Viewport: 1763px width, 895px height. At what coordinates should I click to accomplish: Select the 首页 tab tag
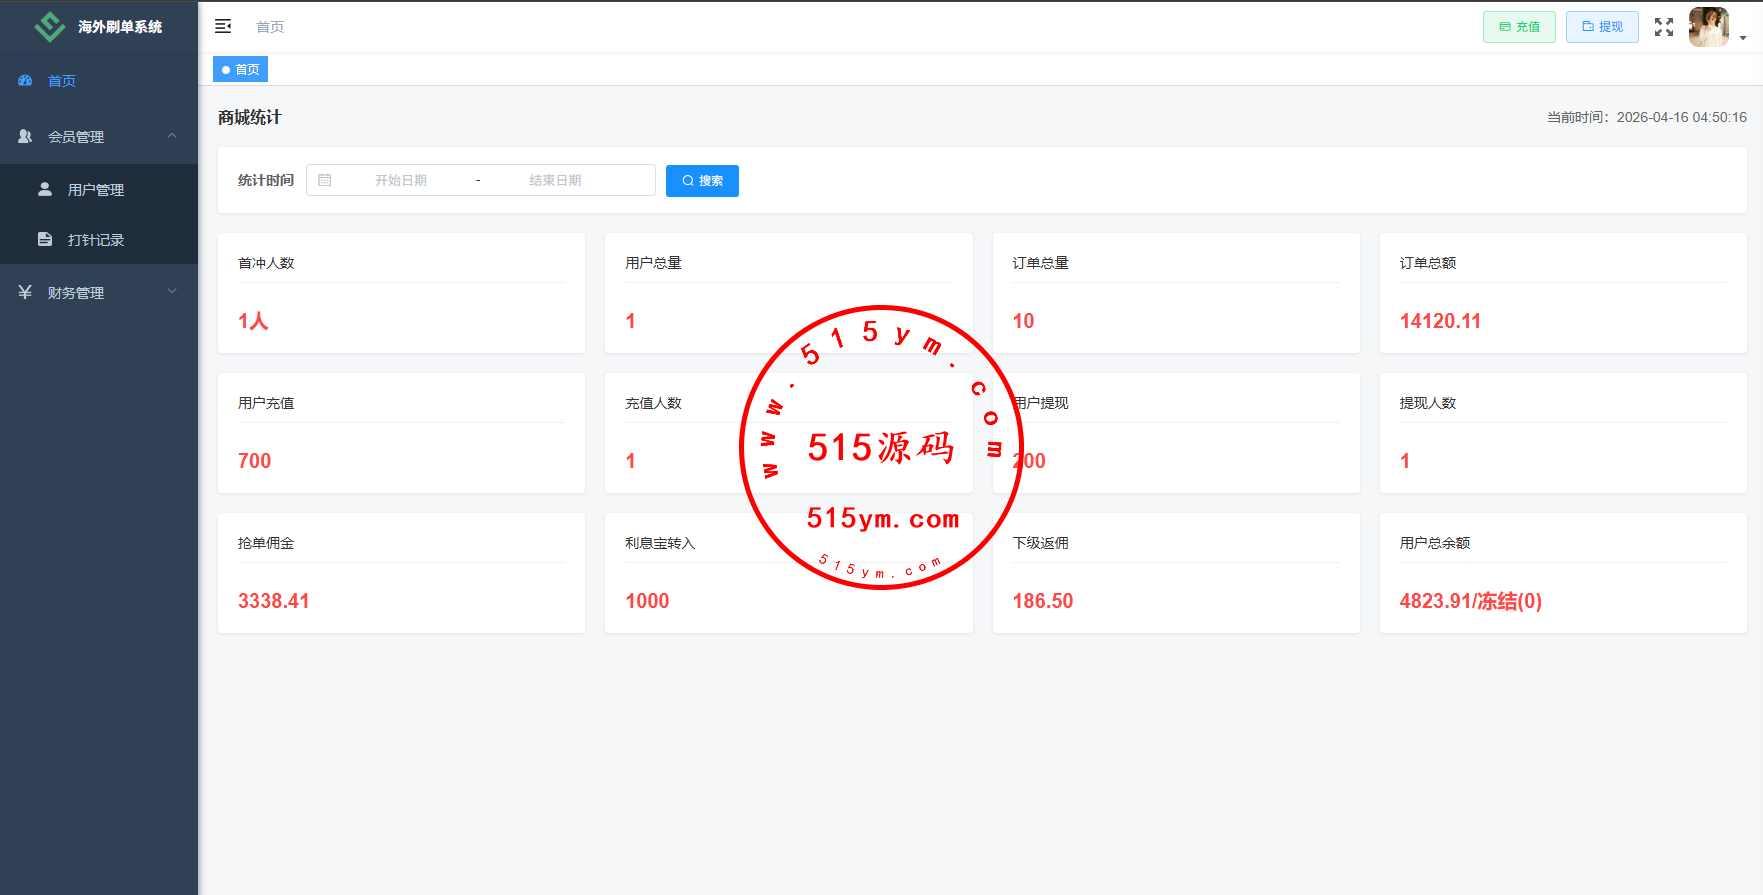240,69
